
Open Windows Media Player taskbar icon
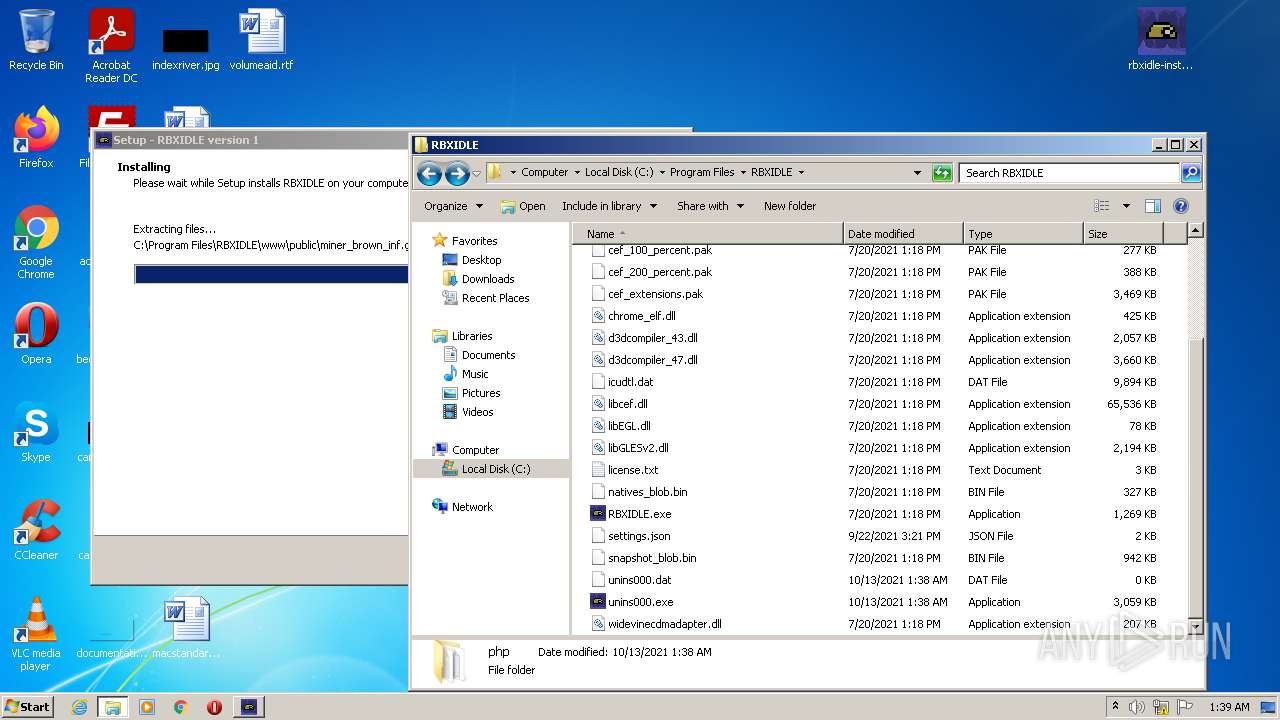147,707
